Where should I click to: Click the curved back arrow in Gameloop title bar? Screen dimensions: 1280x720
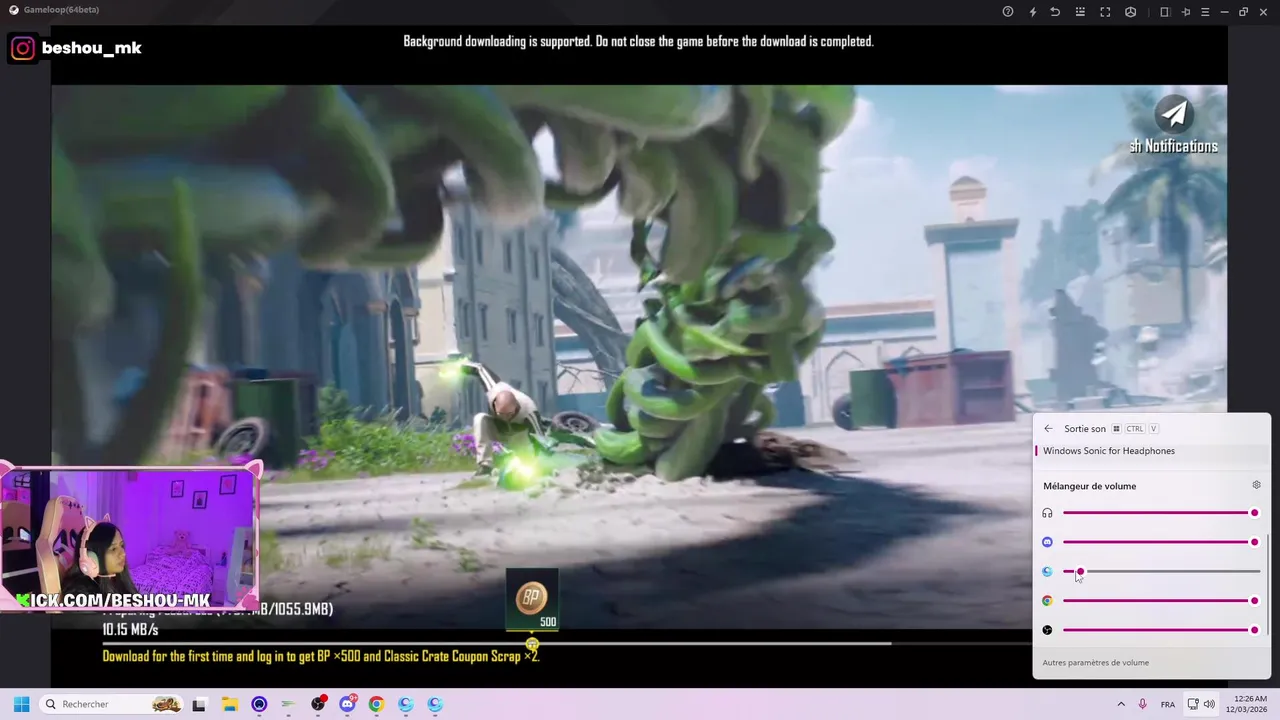(x=1055, y=12)
